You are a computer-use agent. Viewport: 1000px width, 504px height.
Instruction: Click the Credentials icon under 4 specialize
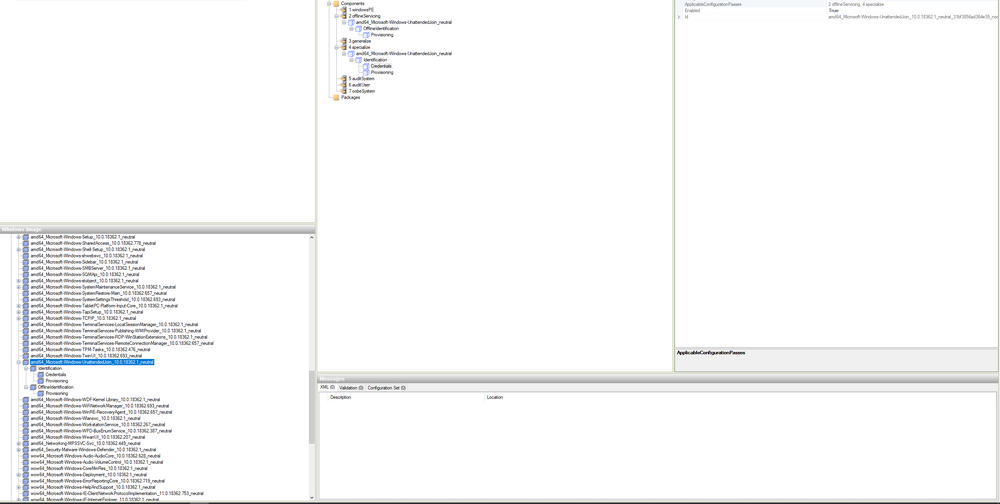[x=366, y=66]
